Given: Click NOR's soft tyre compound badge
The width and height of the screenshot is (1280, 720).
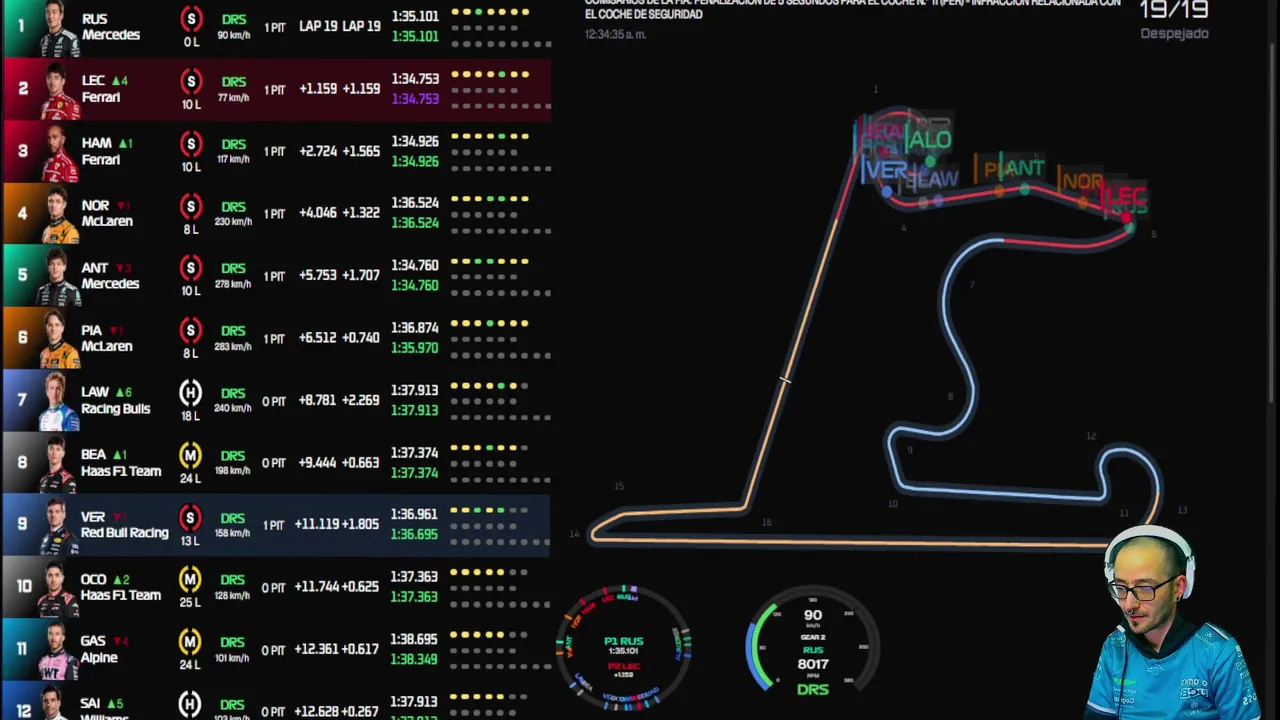Looking at the screenshot, I should tap(190, 206).
